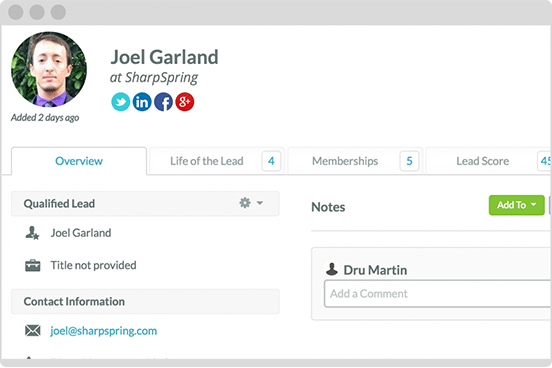Open the Lead Score tab
552x368 pixels.
(x=489, y=161)
